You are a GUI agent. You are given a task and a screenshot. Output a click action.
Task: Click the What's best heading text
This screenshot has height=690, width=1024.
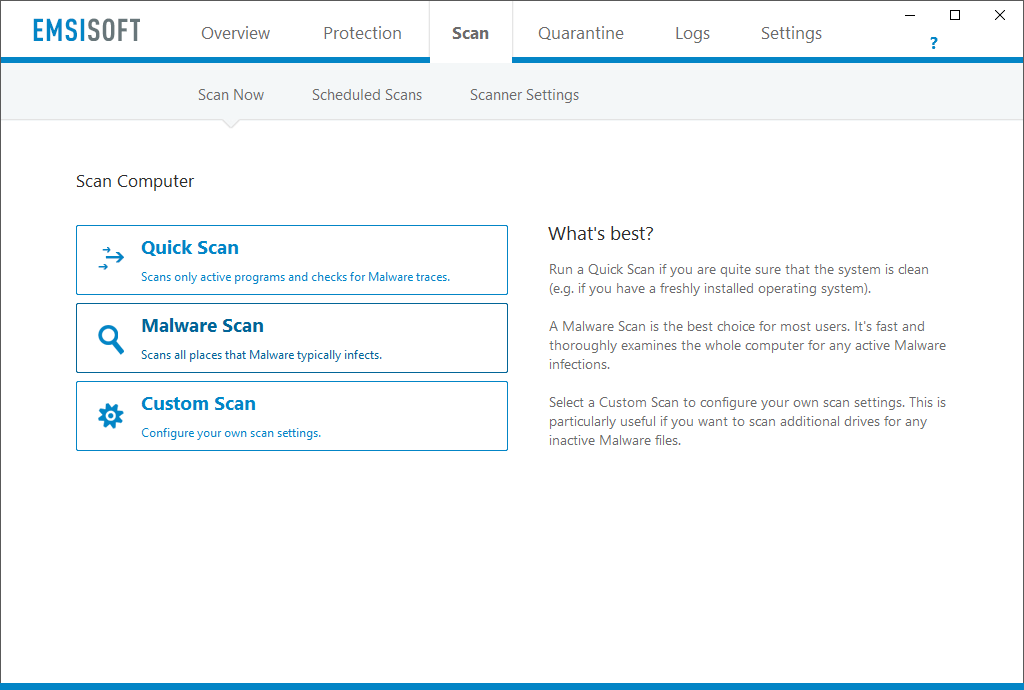(x=600, y=233)
